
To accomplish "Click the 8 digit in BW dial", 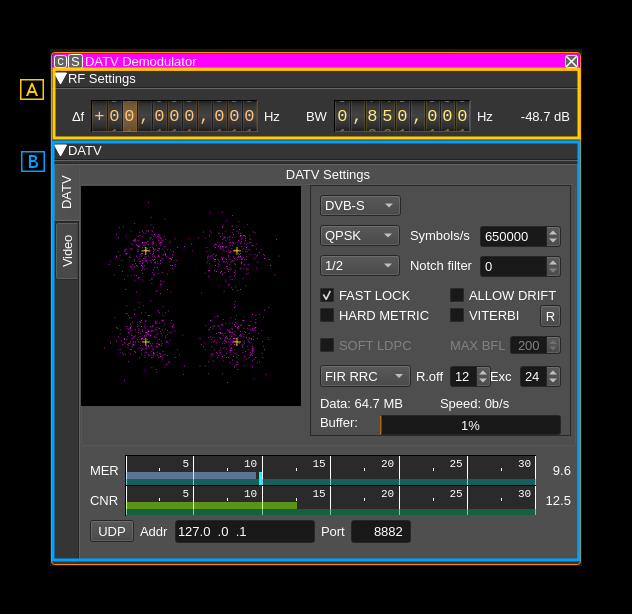I will tap(372, 116).
